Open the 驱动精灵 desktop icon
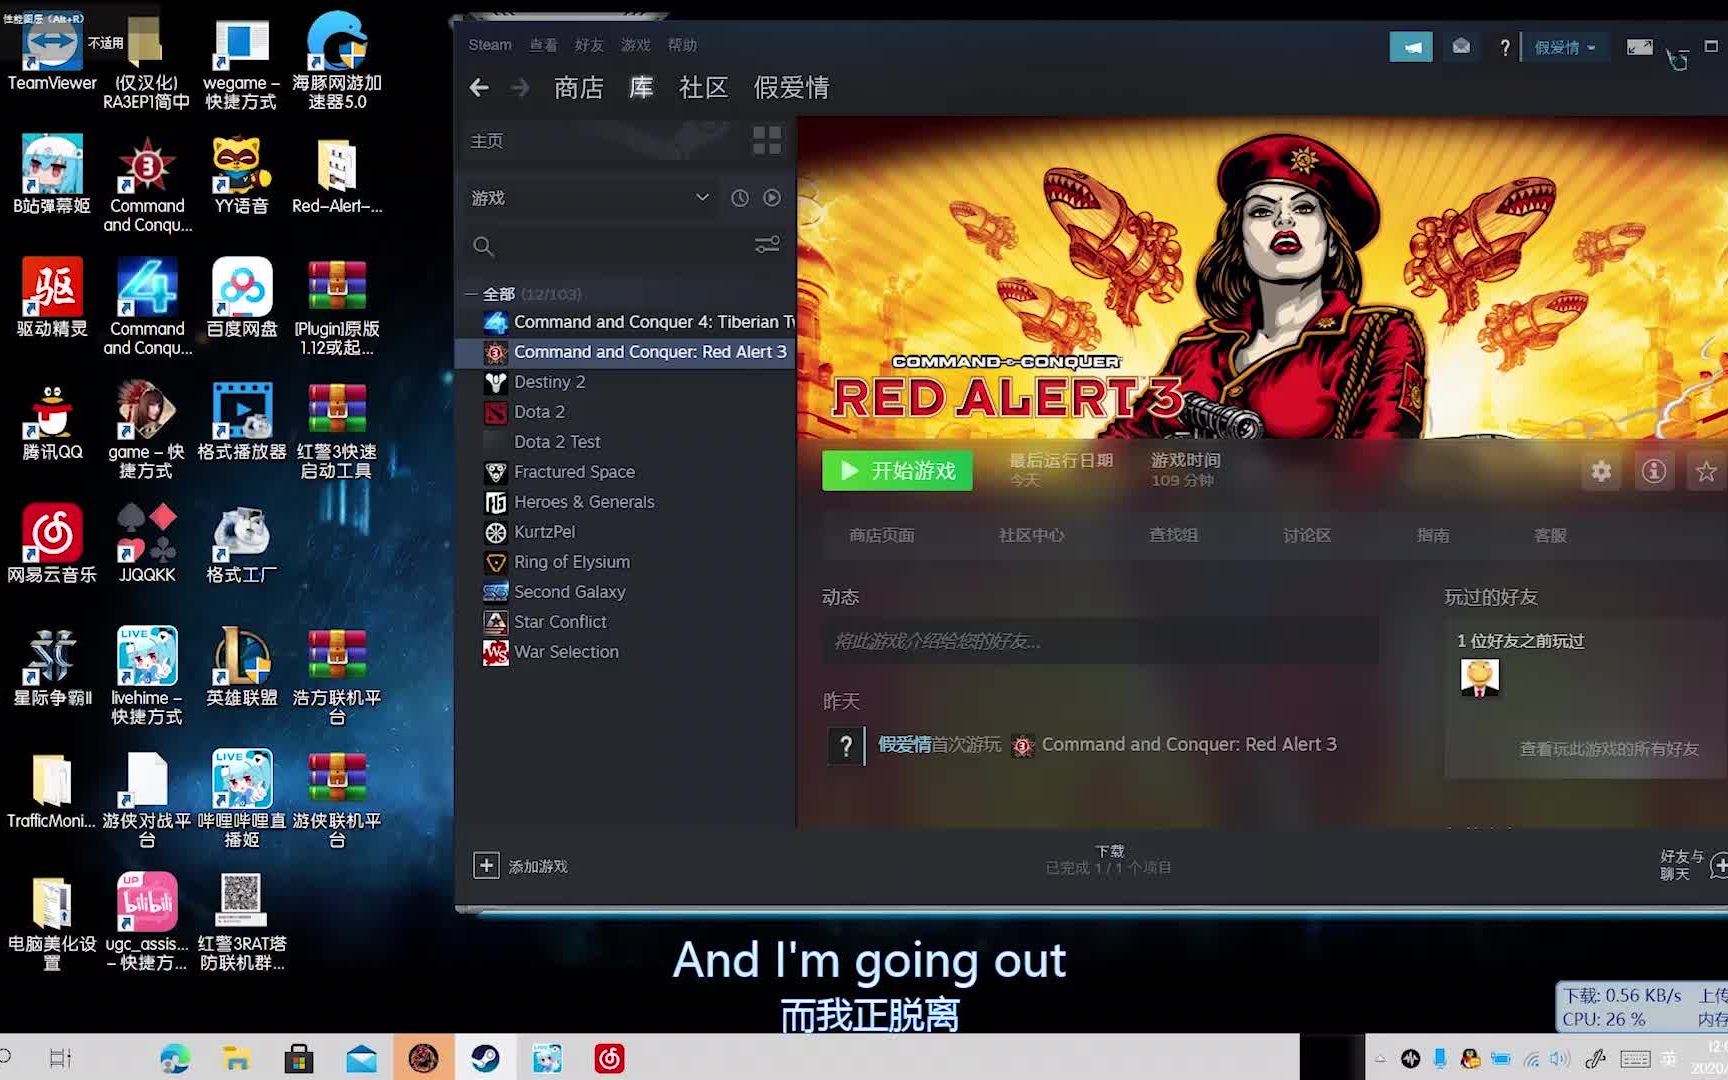 click(x=52, y=298)
